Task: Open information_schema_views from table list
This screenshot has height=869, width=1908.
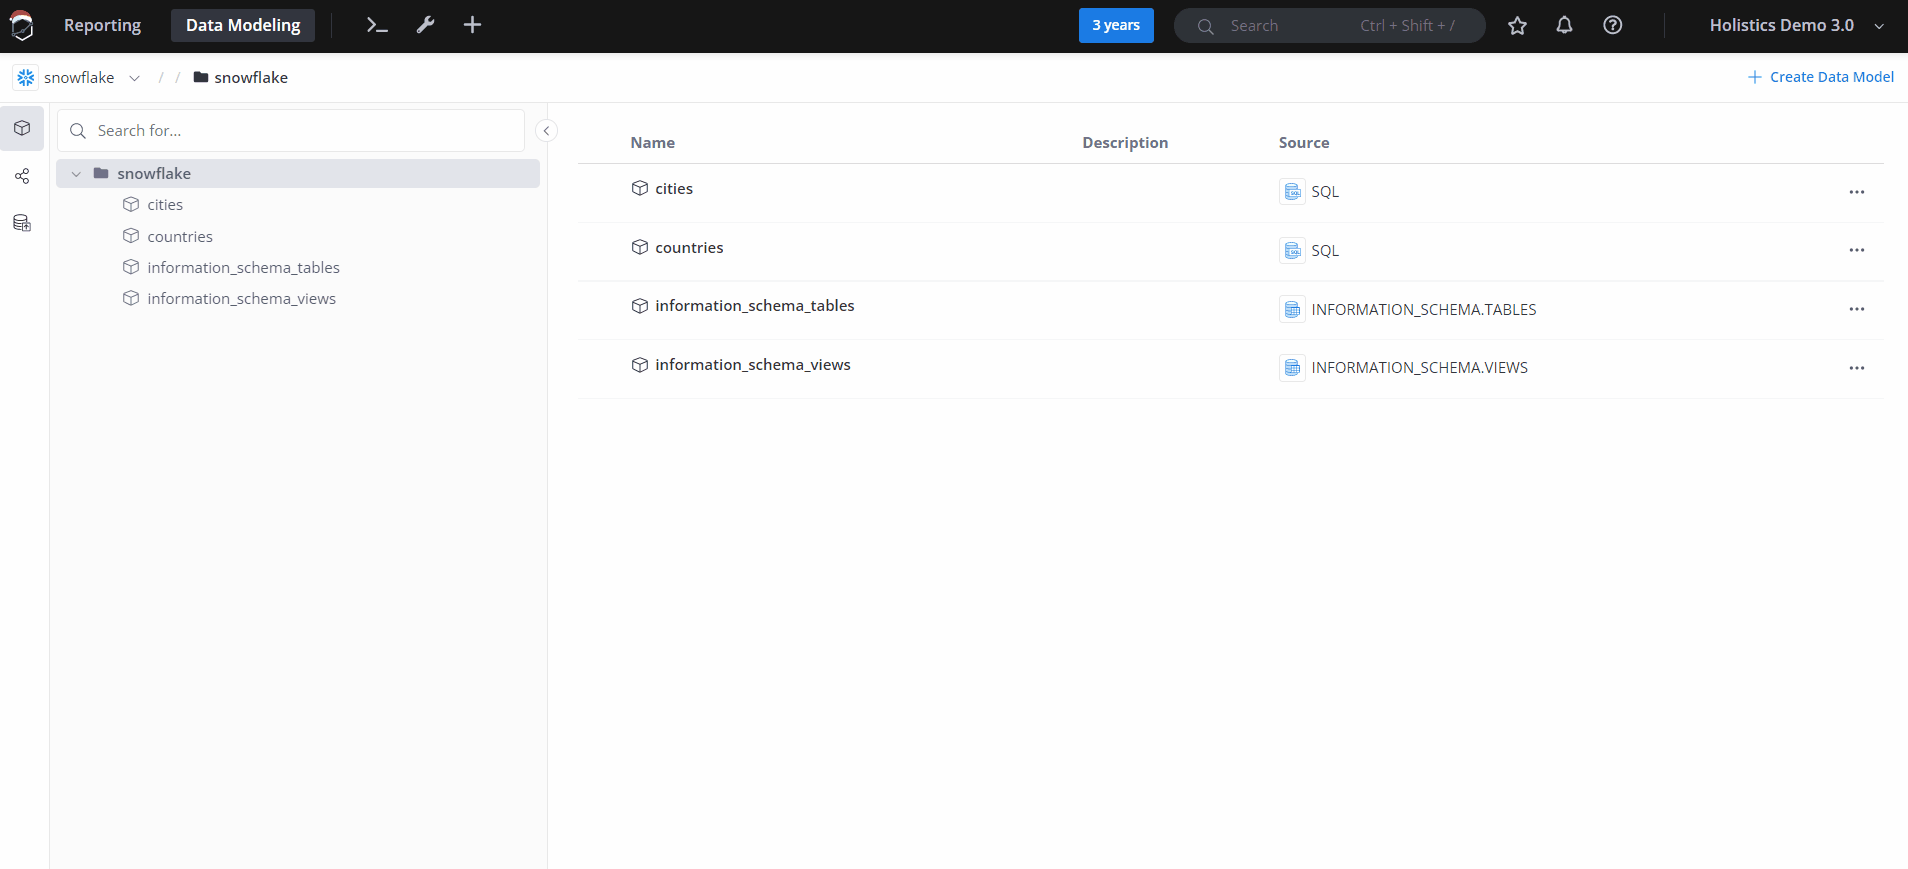Action: click(753, 365)
